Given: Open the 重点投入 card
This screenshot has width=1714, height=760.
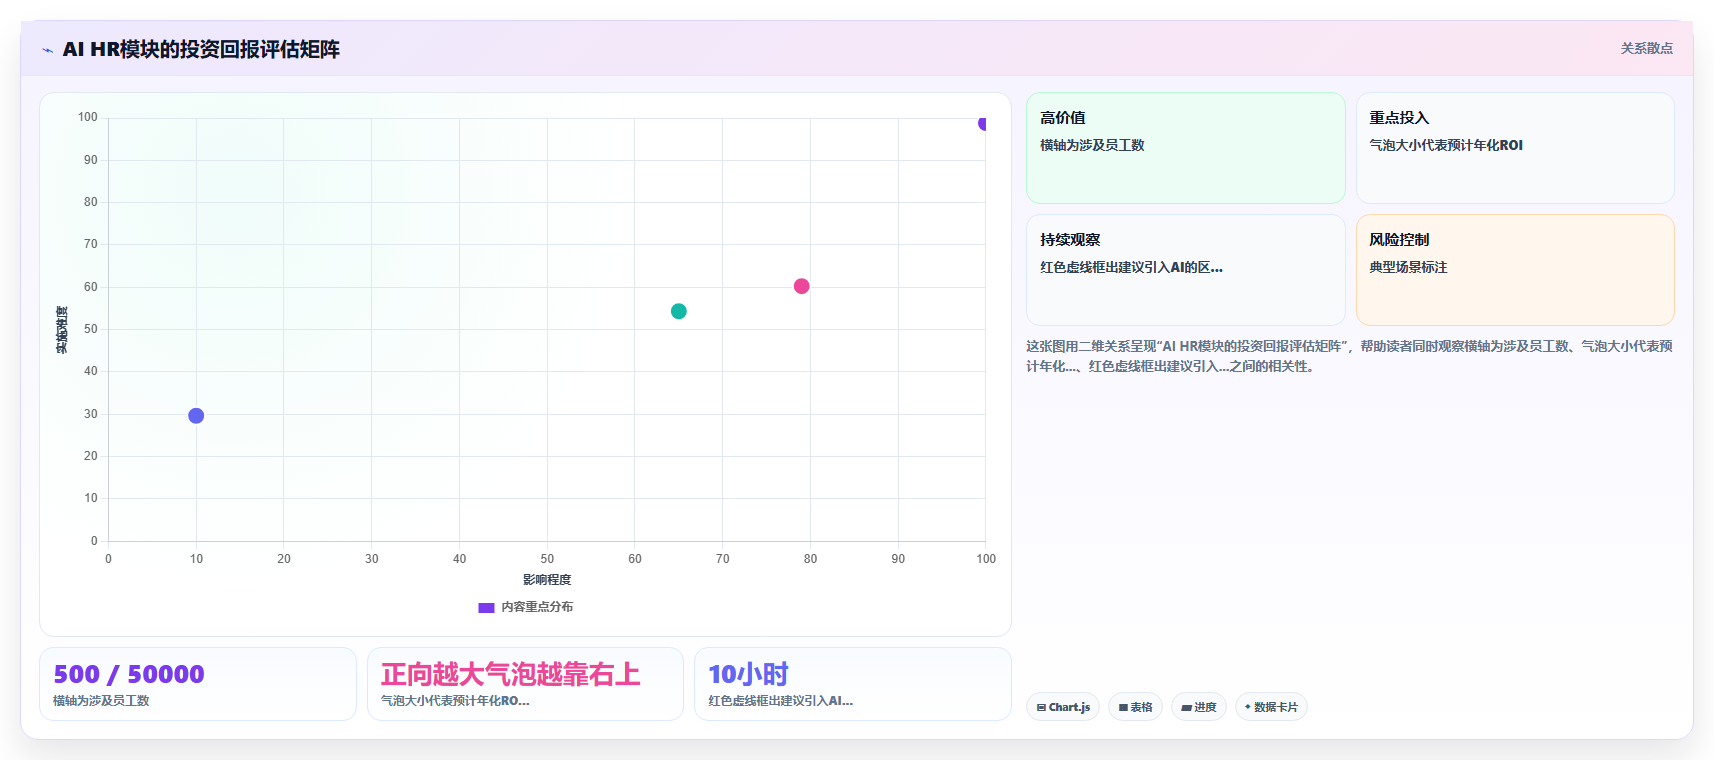Looking at the screenshot, I should [x=1515, y=148].
